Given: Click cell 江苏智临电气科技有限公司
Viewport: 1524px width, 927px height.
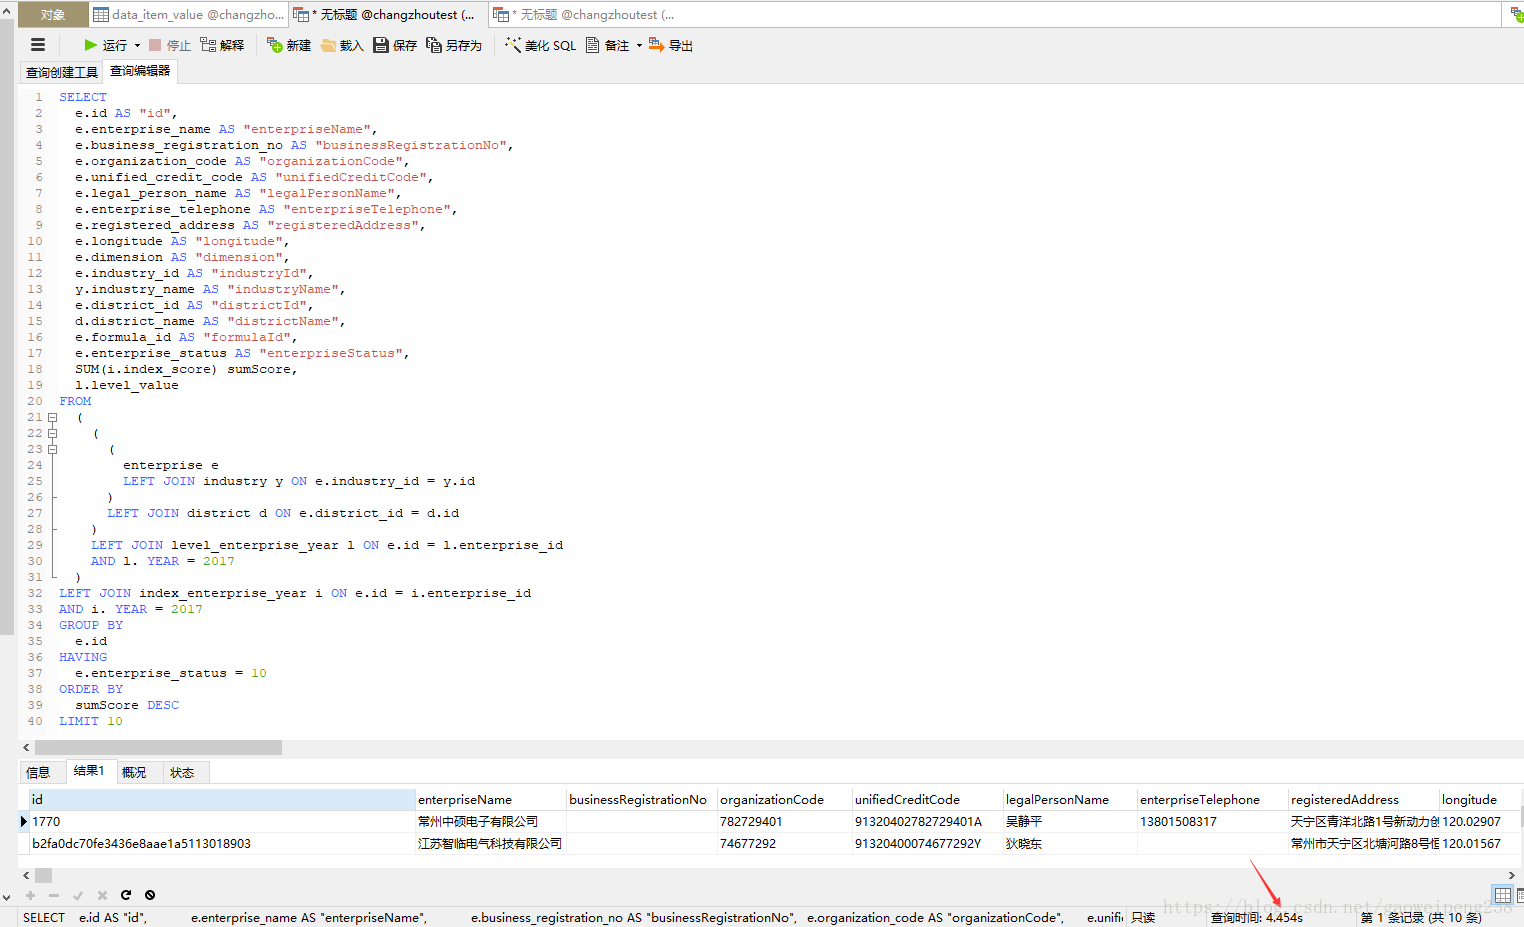Looking at the screenshot, I should (491, 843).
